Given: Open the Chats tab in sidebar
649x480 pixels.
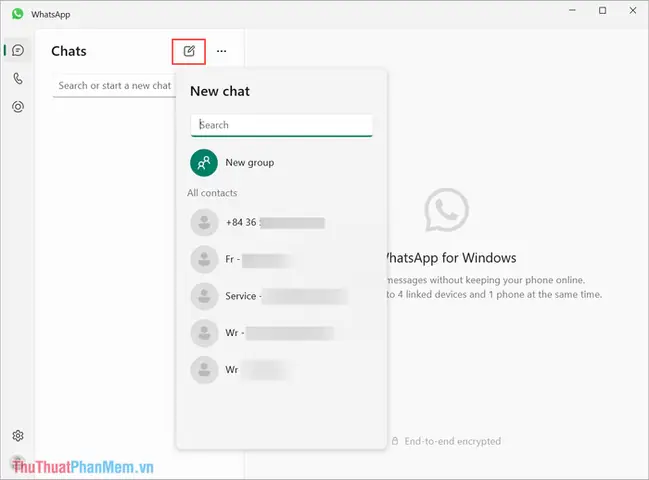Looking at the screenshot, I should point(18,50).
